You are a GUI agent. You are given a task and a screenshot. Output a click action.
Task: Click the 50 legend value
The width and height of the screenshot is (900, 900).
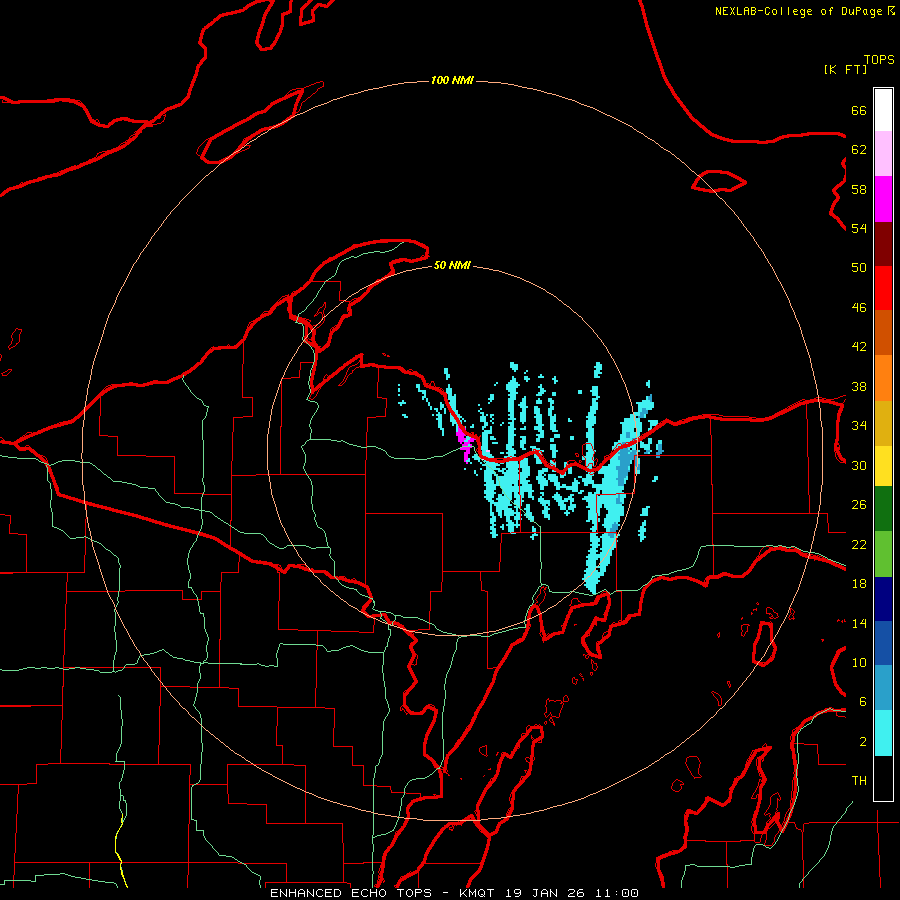[x=859, y=268]
